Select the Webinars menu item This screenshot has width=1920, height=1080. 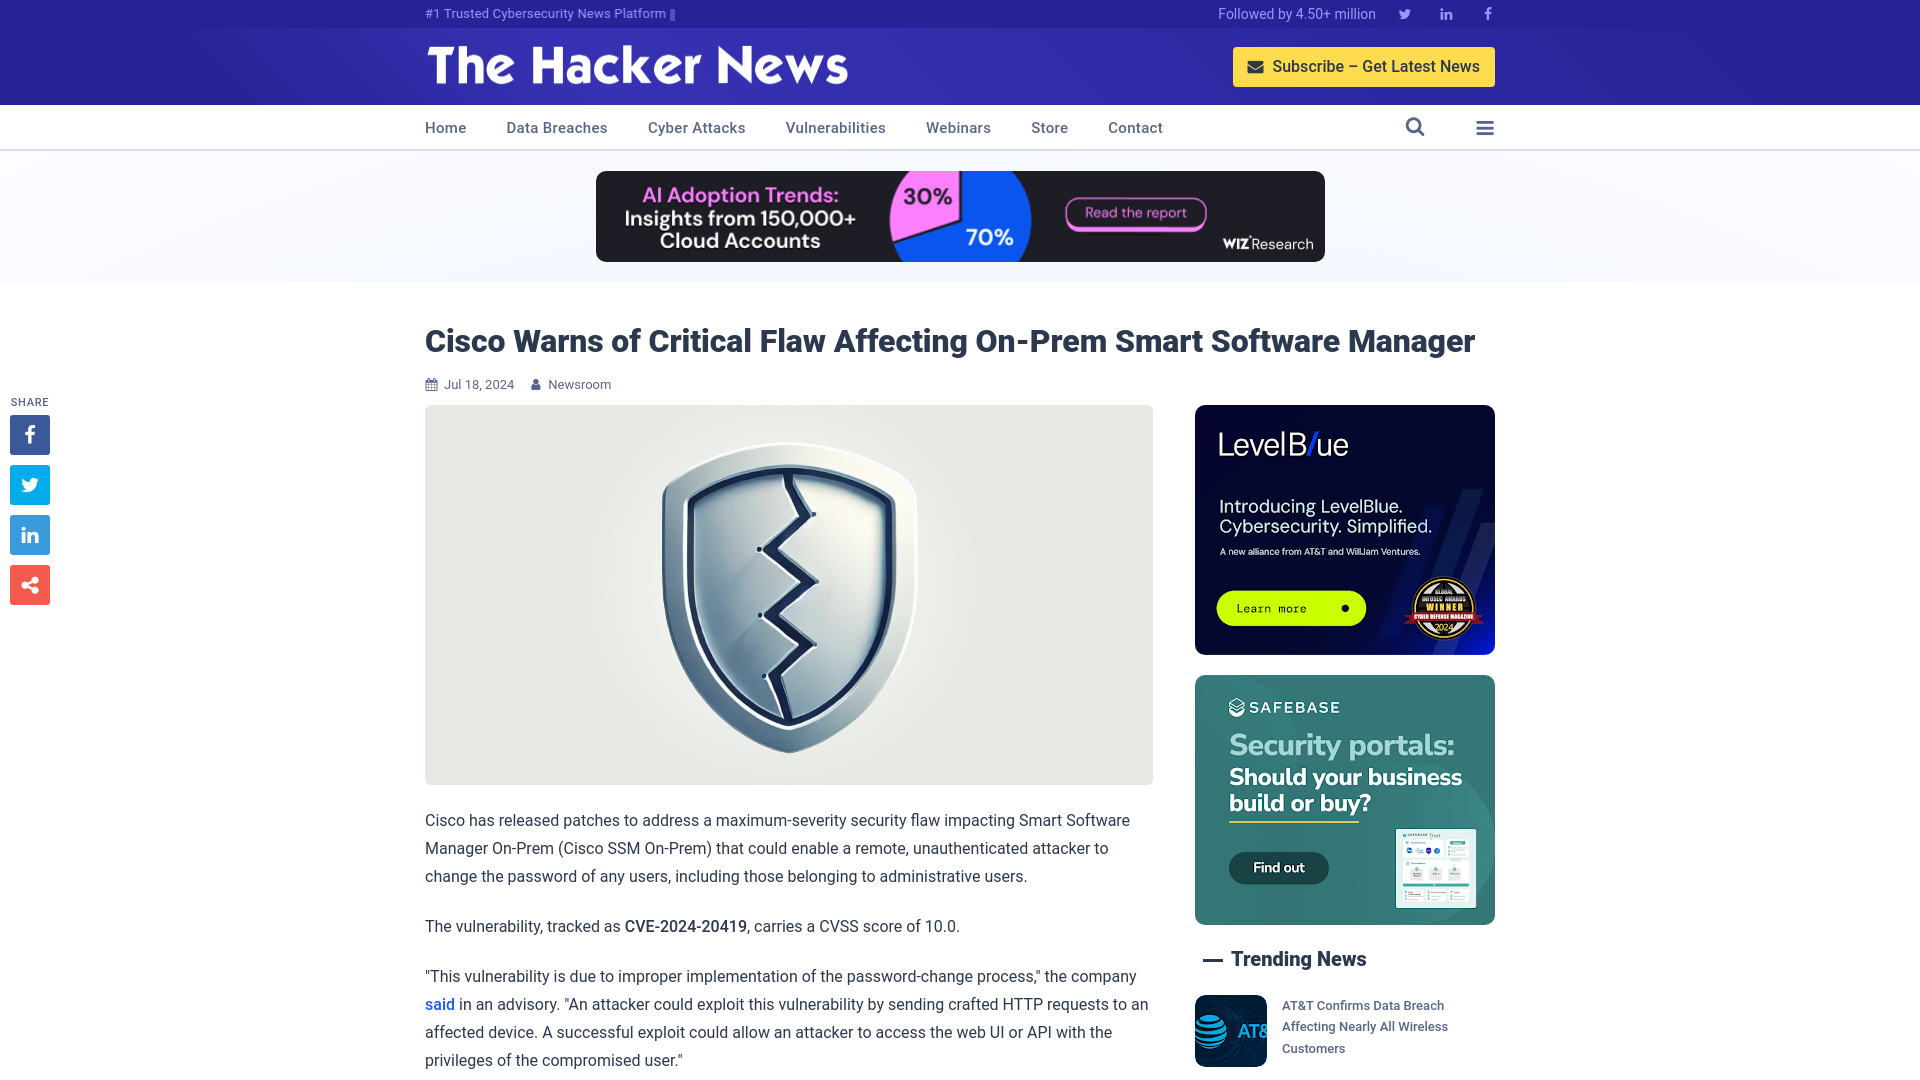(957, 127)
